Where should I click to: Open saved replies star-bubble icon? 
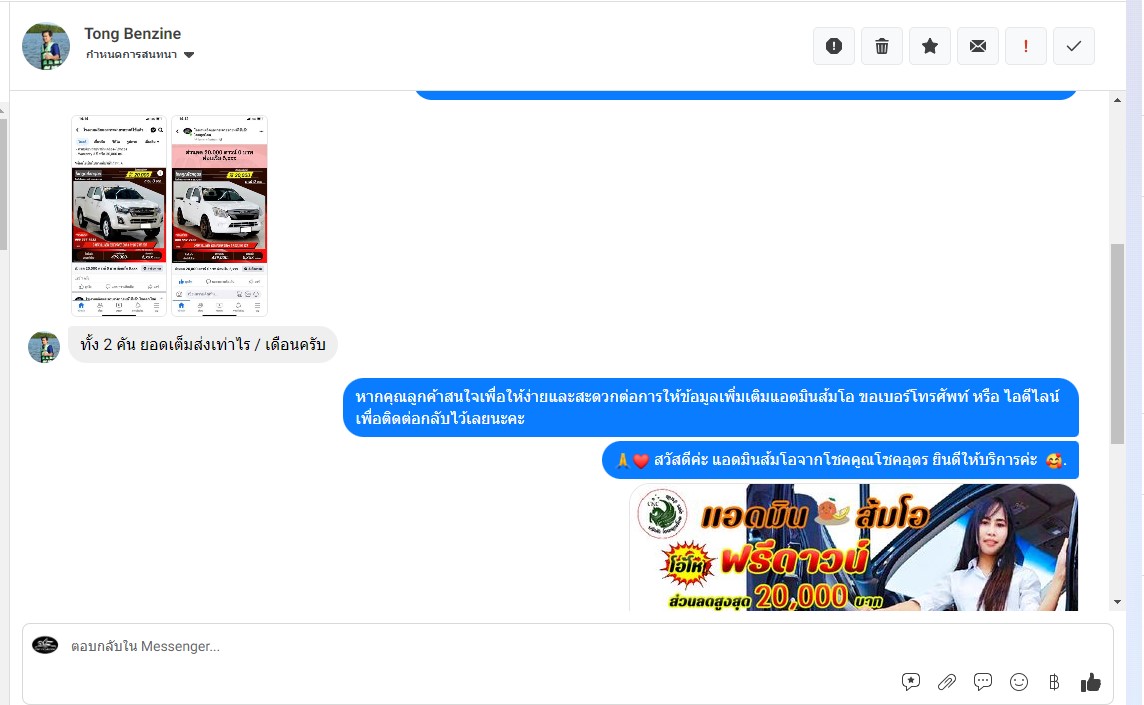(x=911, y=682)
